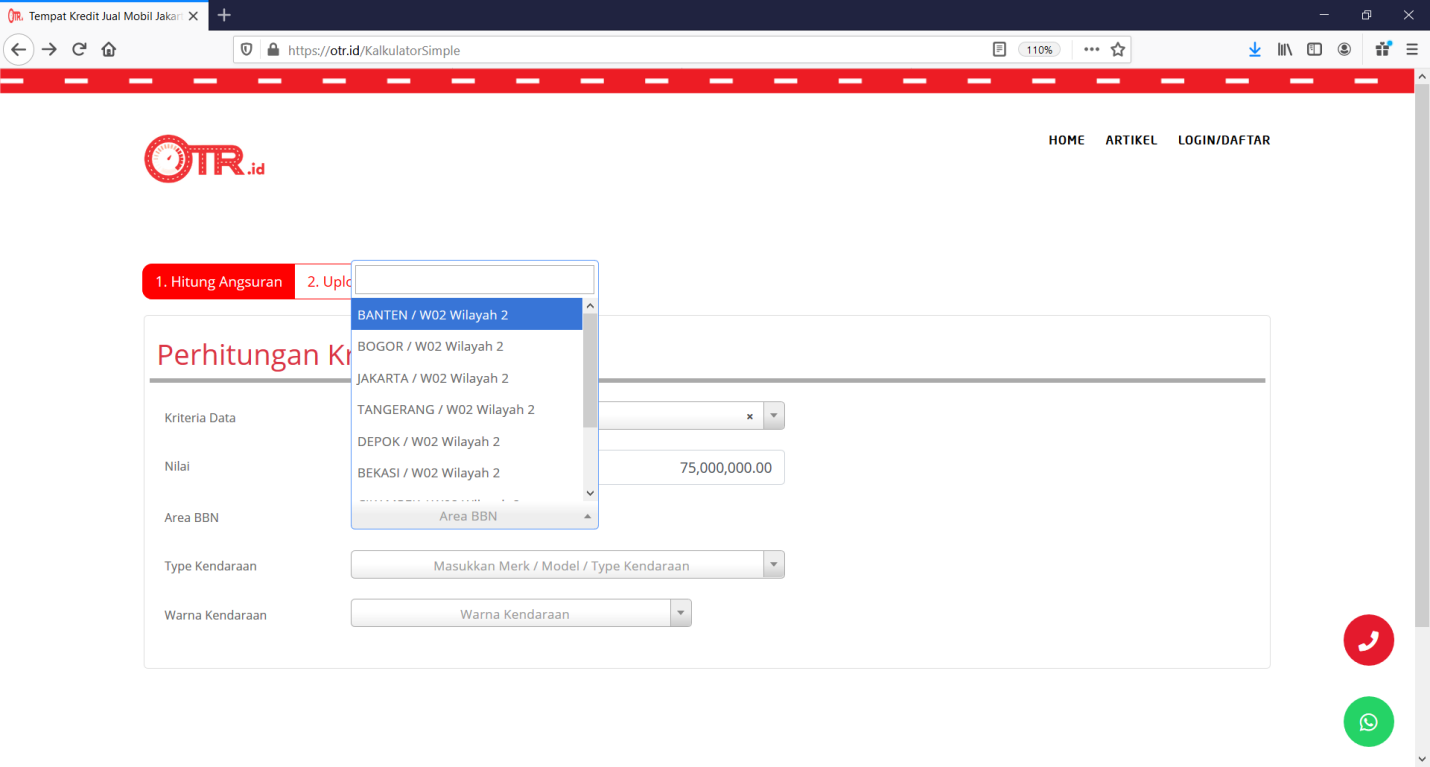Image resolution: width=1430 pixels, height=767 pixels.
Task: Open LOGIN/DAFTAR link
Action: (x=1224, y=140)
